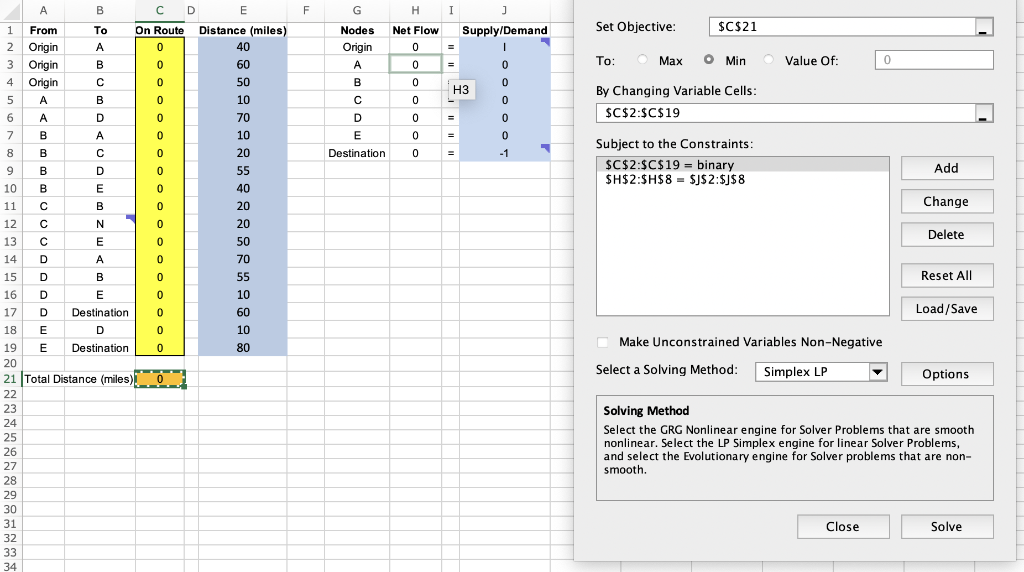Viewport: 1024px width, 572px height.
Task: Delete the selected constraint
Action: (x=947, y=234)
